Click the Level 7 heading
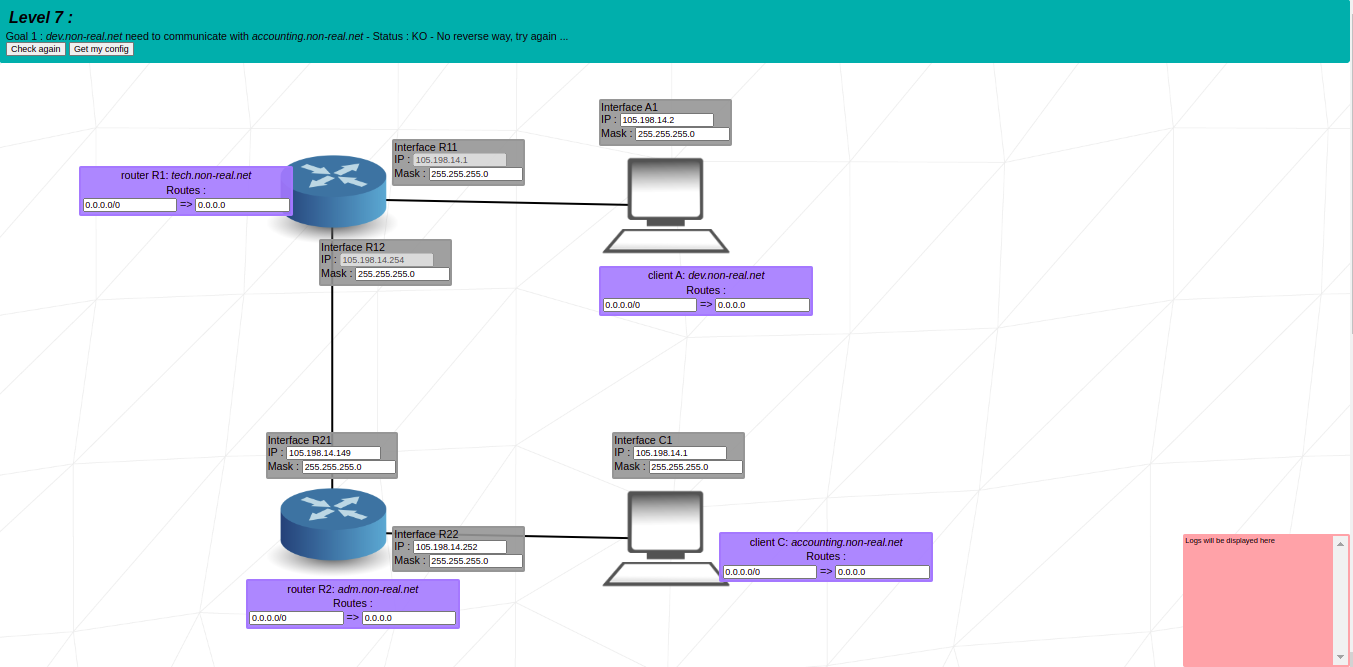This screenshot has height=667, width=1353. [x=41, y=17]
